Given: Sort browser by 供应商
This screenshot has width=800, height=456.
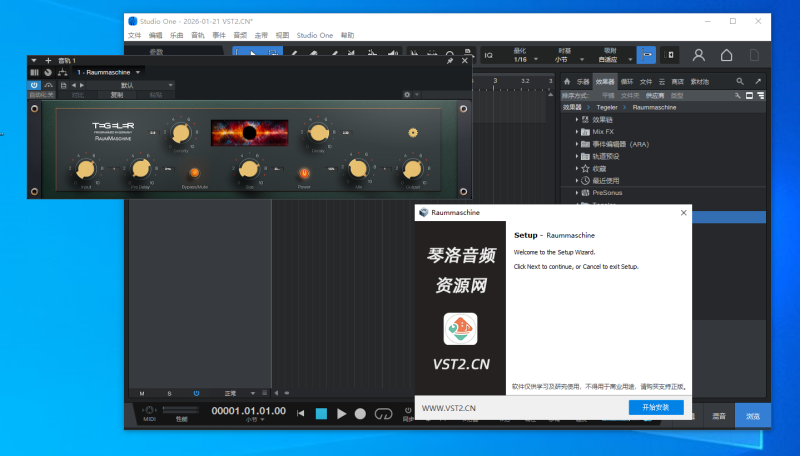Looking at the screenshot, I should [655, 95].
